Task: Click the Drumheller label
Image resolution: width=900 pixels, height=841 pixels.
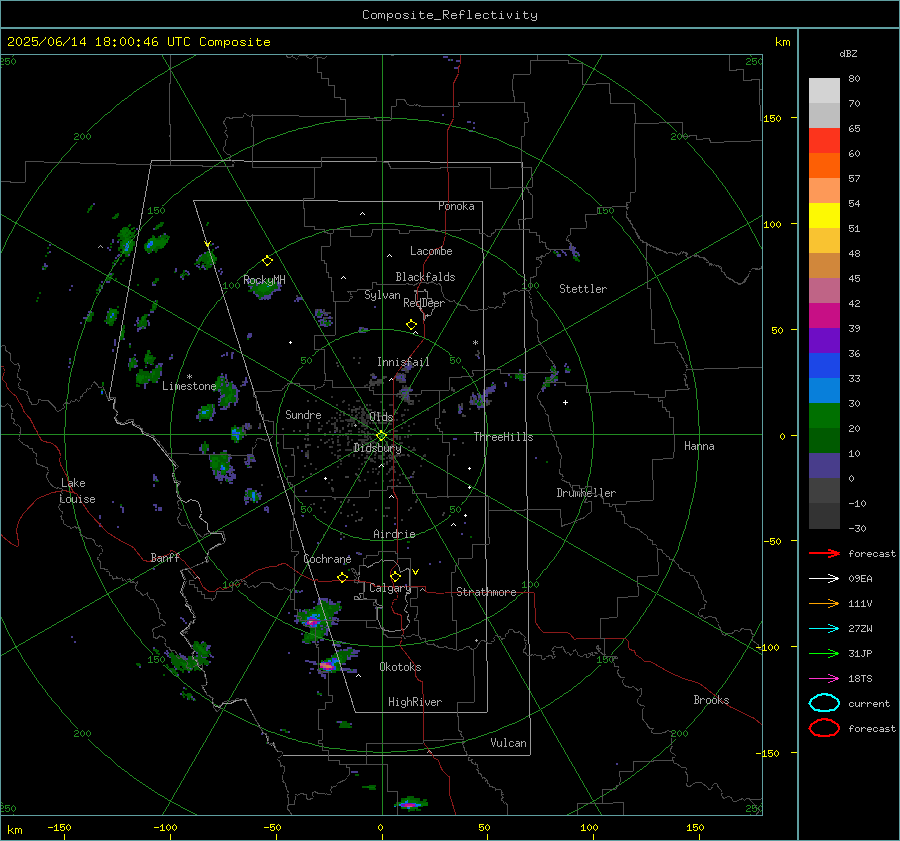Action: 586,493
